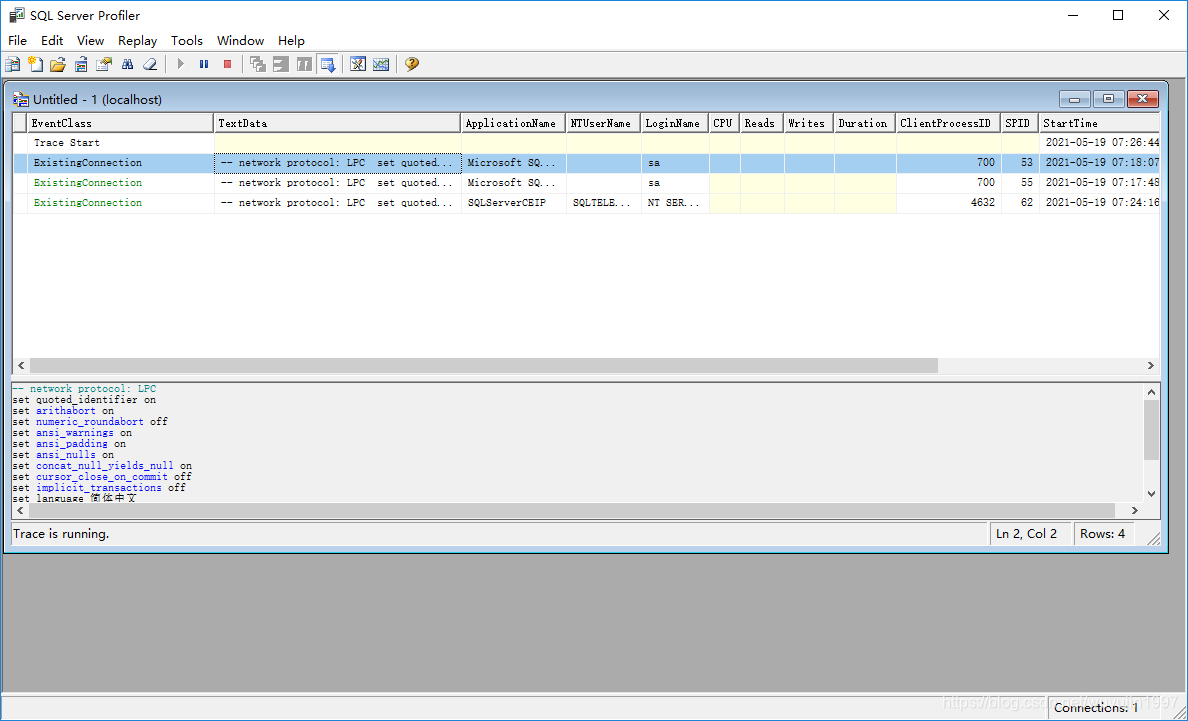Click the Writes column header
The width and height of the screenshot is (1188, 721).
(x=809, y=123)
